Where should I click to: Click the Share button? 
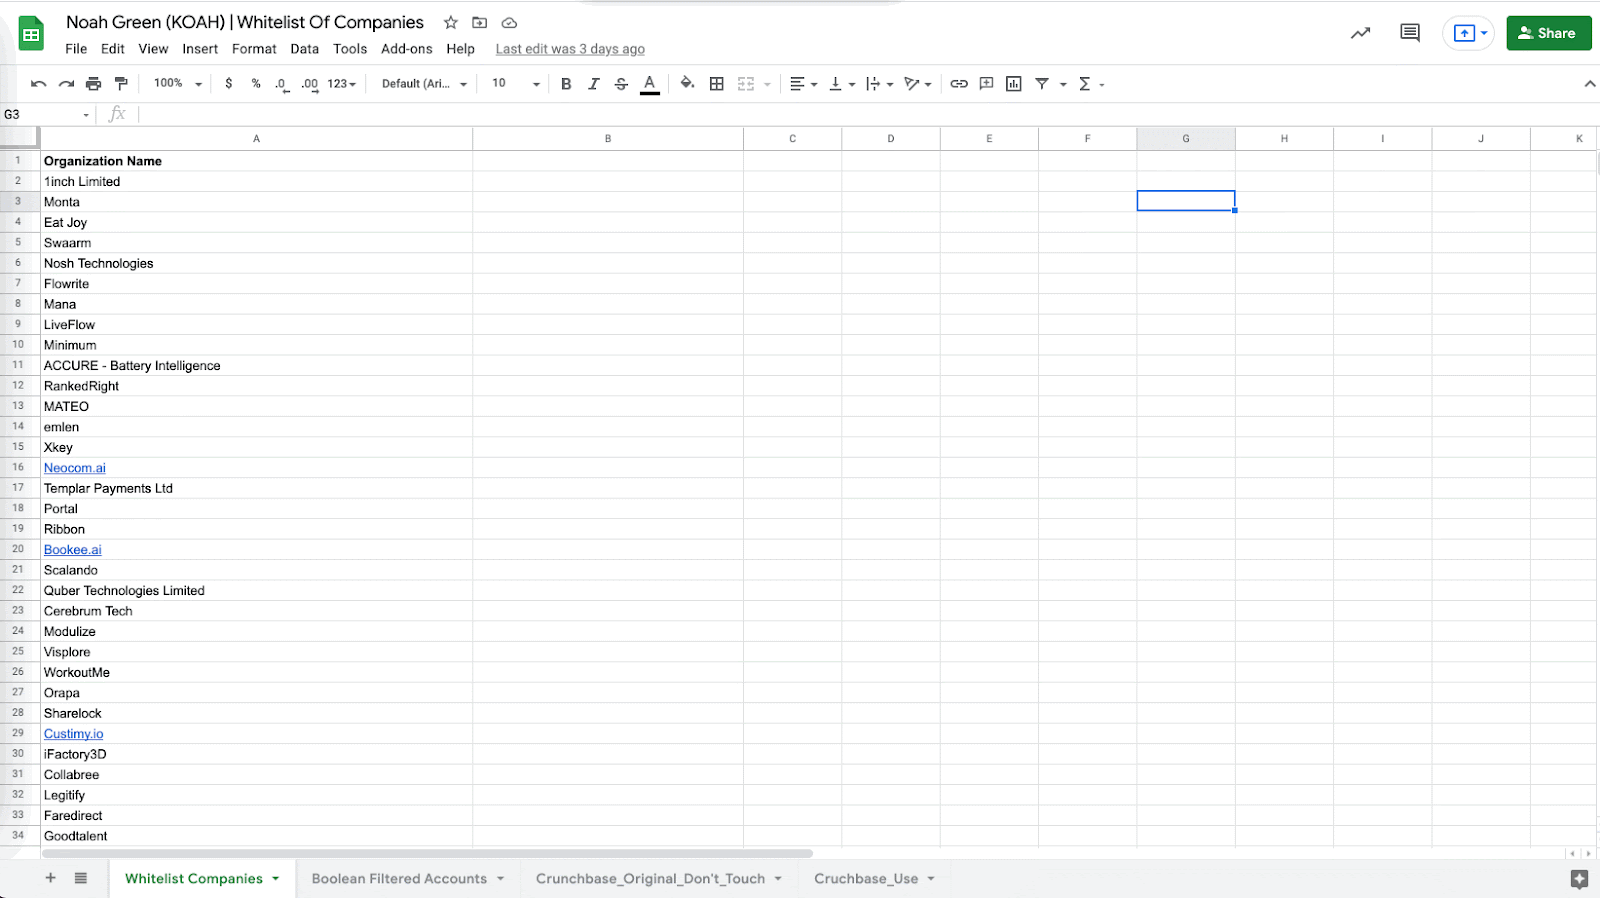click(1549, 33)
